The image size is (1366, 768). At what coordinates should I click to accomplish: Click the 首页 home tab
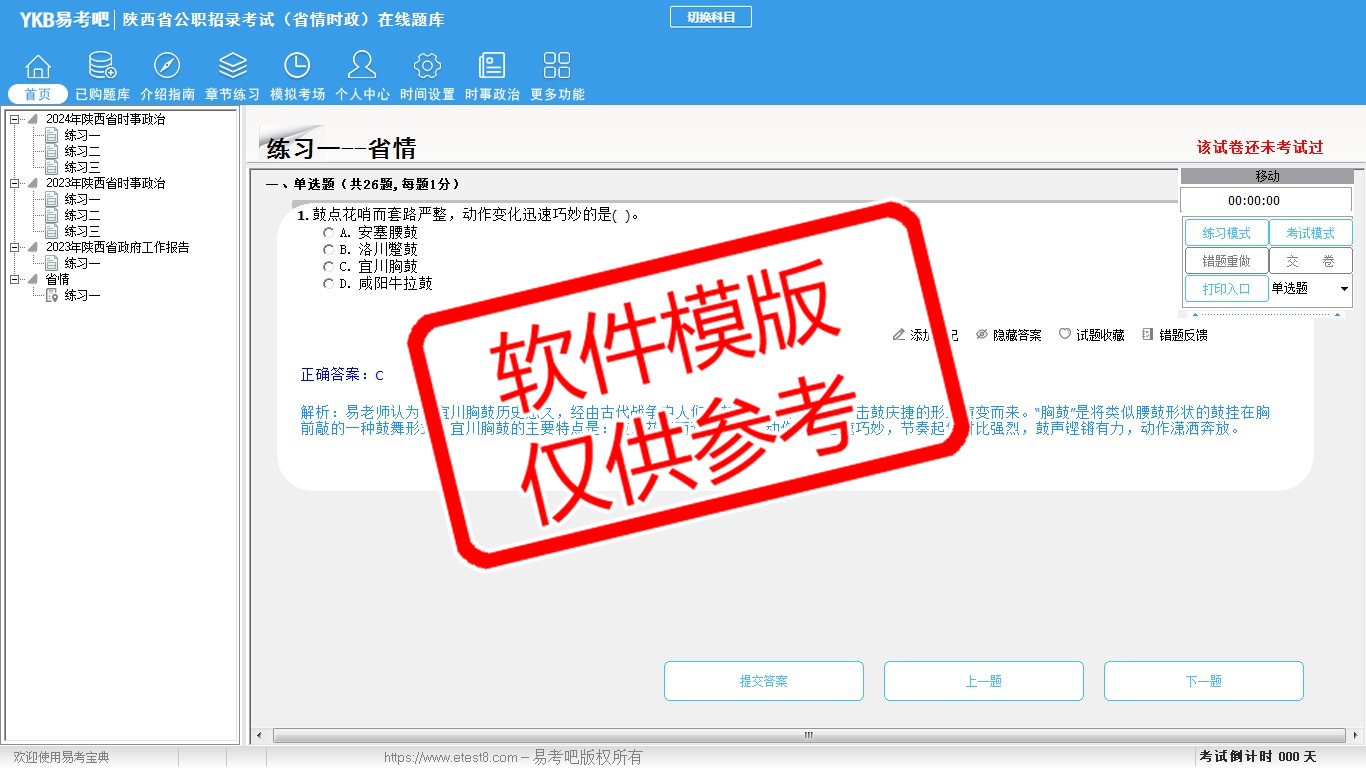coord(38,94)
